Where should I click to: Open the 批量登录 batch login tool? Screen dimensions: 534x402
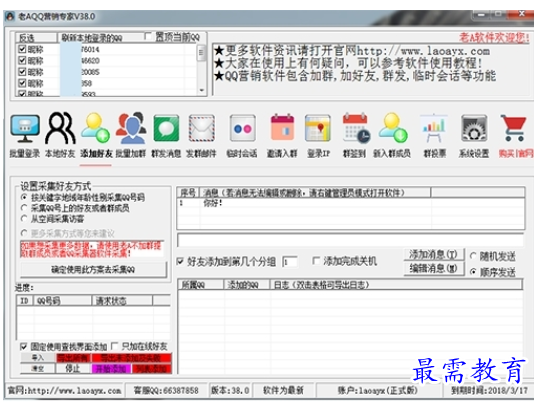tap(25, 135)
